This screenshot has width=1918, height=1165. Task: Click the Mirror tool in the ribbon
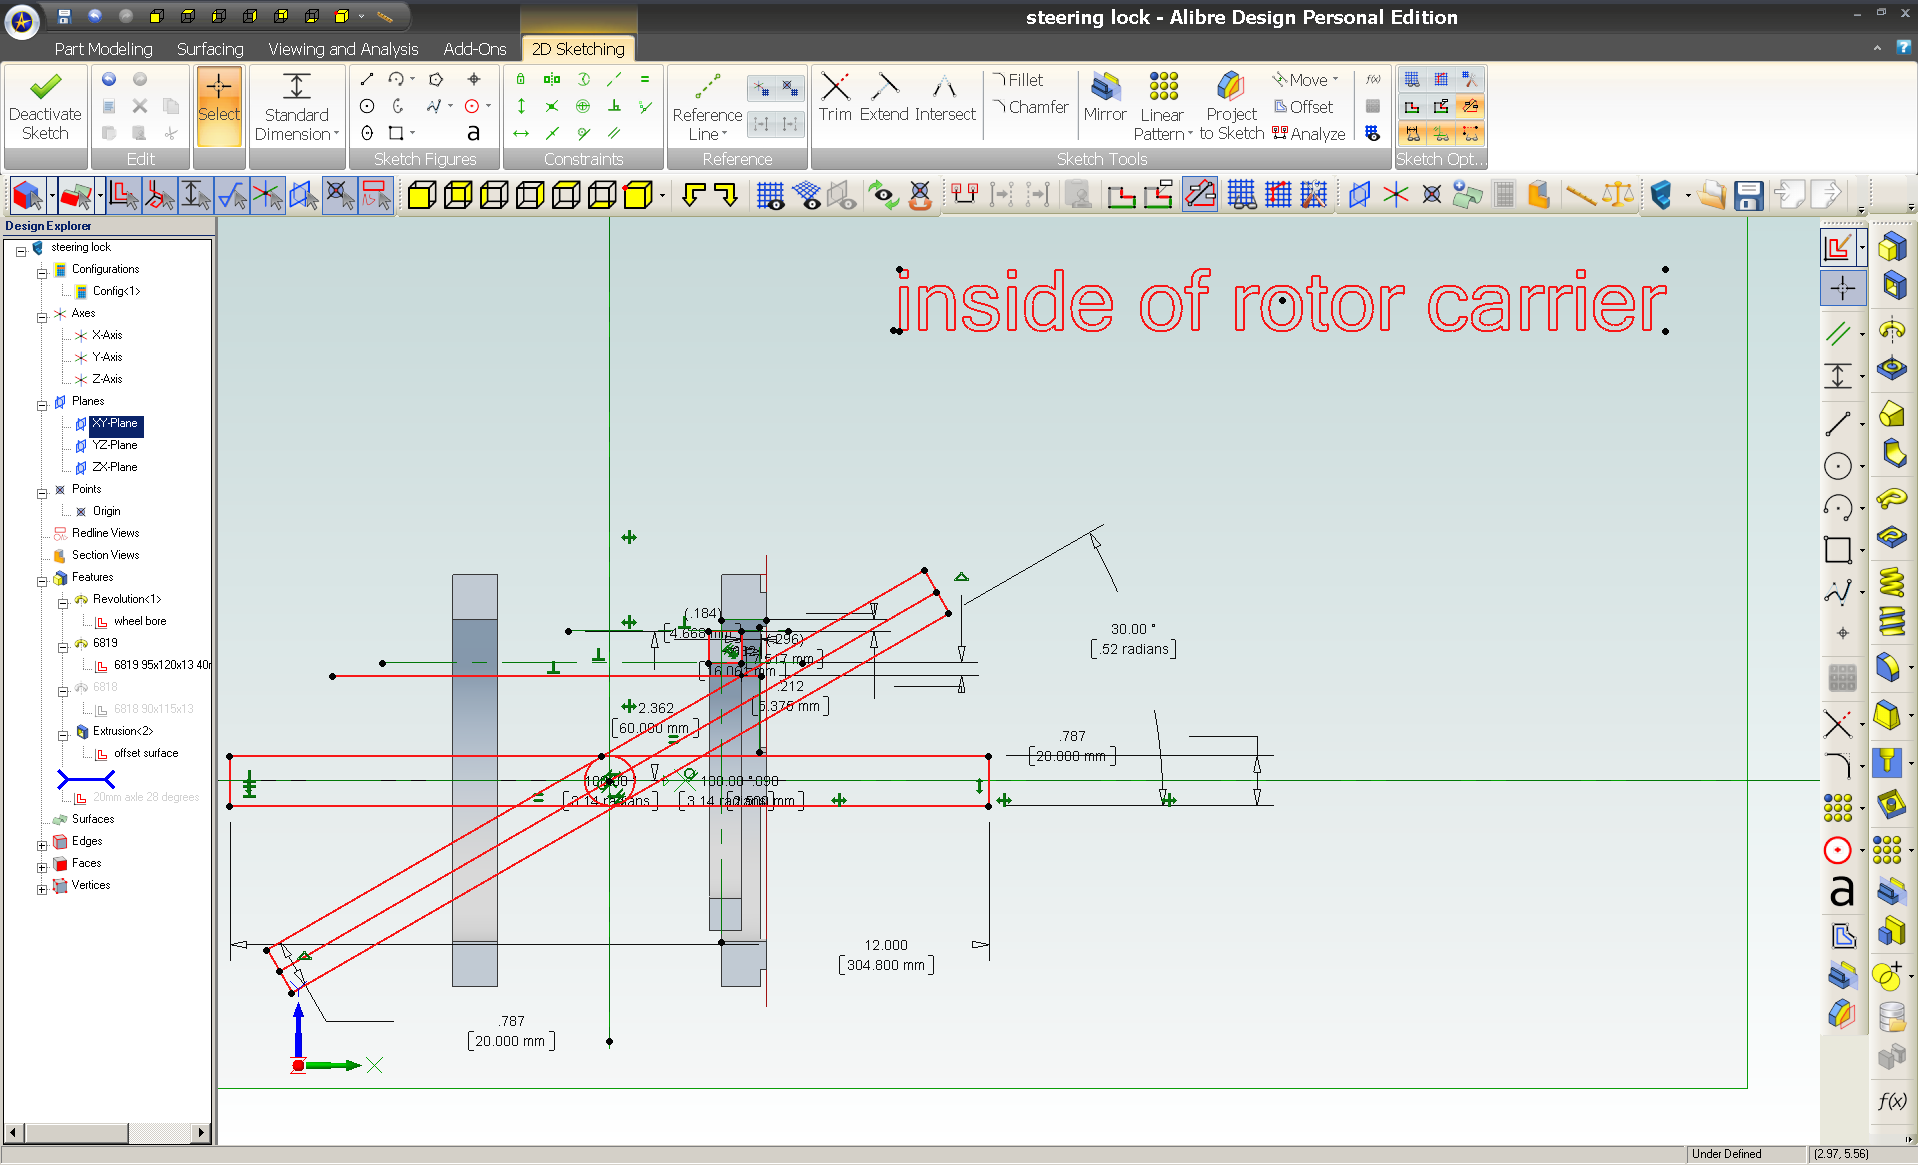(x=1105, y=98)
